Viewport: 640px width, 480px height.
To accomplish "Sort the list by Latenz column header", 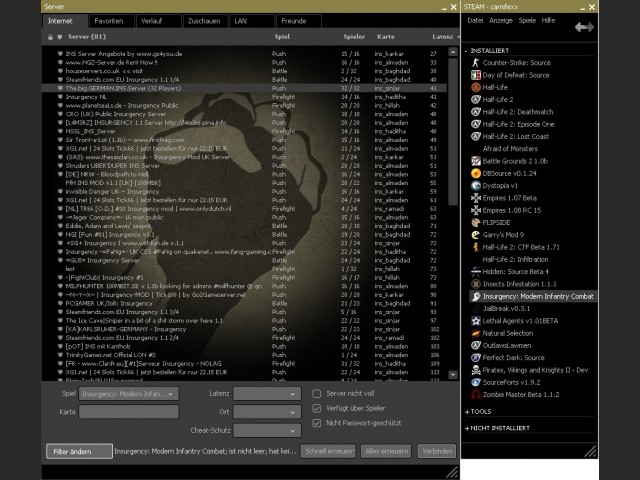I will pyautogui.click(x=443, y=37).
